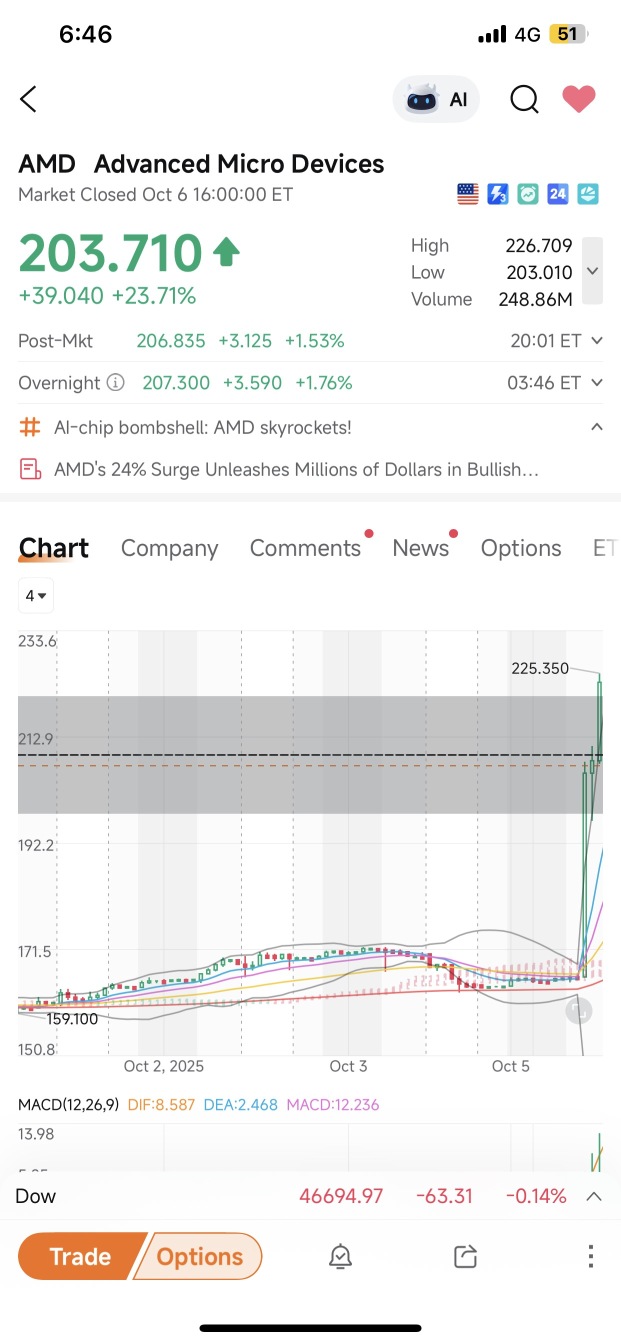The width and height of the screenshot is (621, 1344).
Task: Expand the Post-Mkt row chevron
Action: [597, 341]
